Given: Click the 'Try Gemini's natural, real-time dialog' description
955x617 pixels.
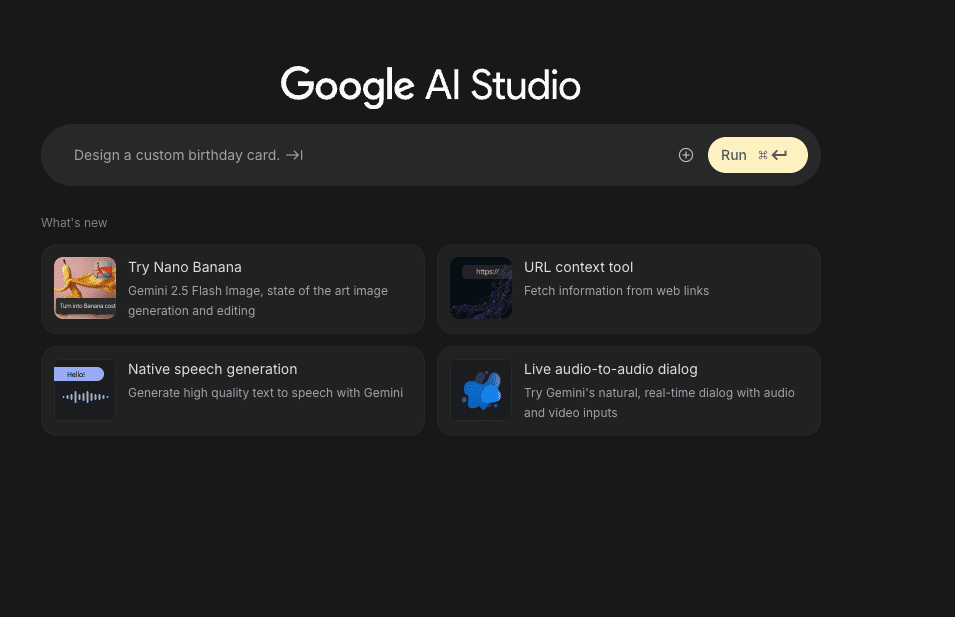Looking at the screenshot, I should pos(656,402).
